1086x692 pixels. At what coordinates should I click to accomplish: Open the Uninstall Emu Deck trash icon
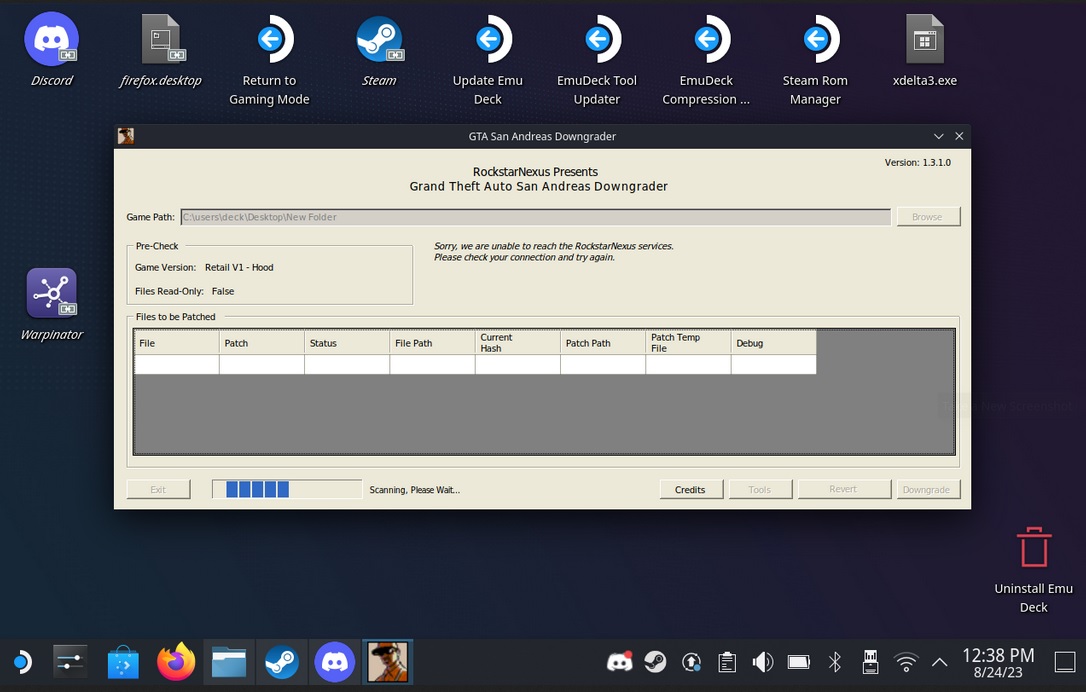pyautogui.click(x=1033, y=549)
